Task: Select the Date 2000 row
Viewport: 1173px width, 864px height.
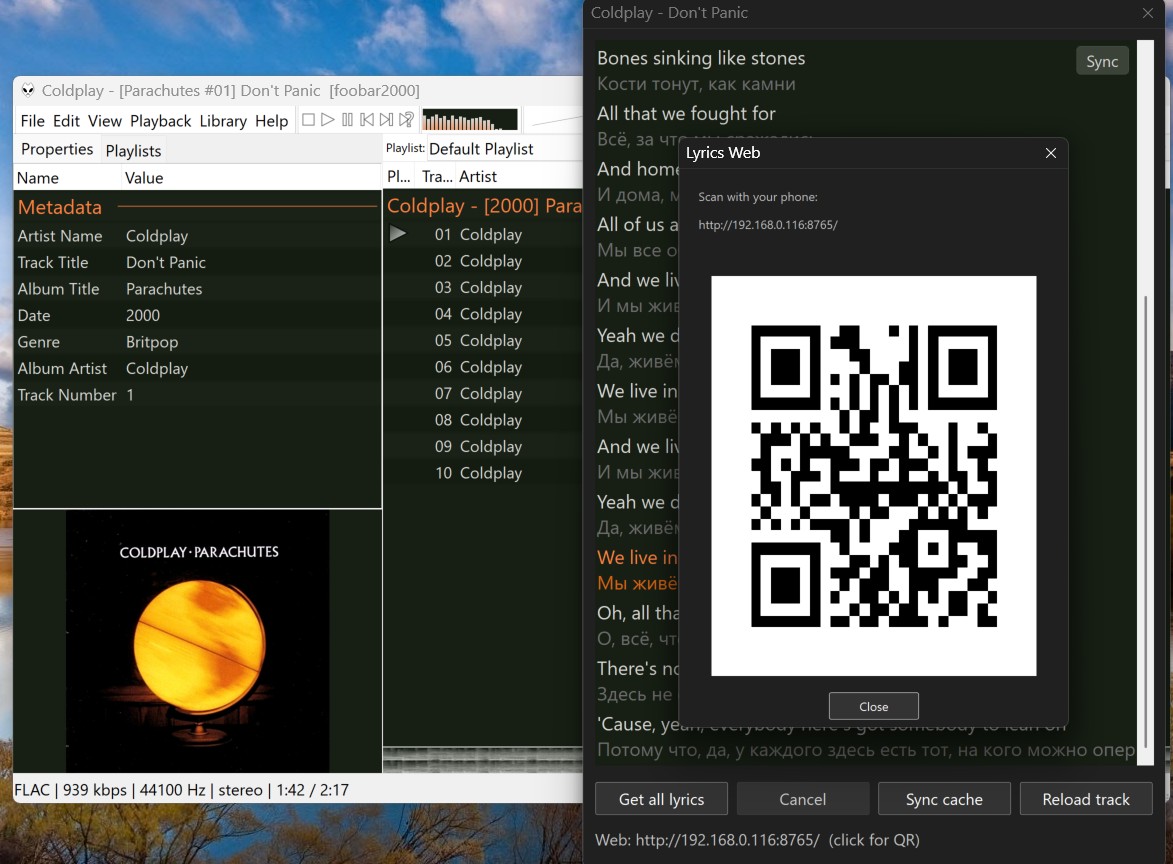Action: tap(197, 316)
